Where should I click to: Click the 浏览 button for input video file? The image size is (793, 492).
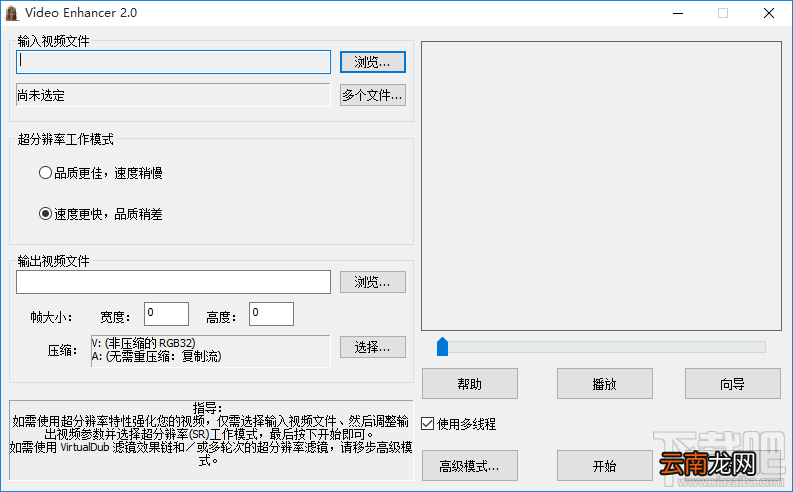coord(373,62)
